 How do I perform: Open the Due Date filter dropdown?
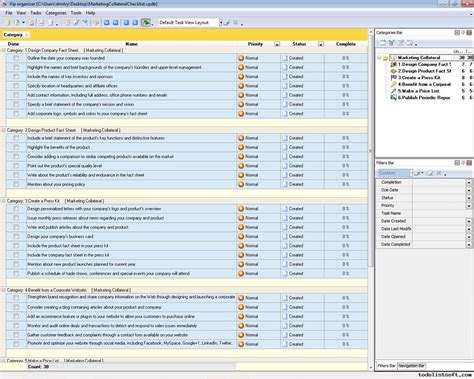[469, 190]
